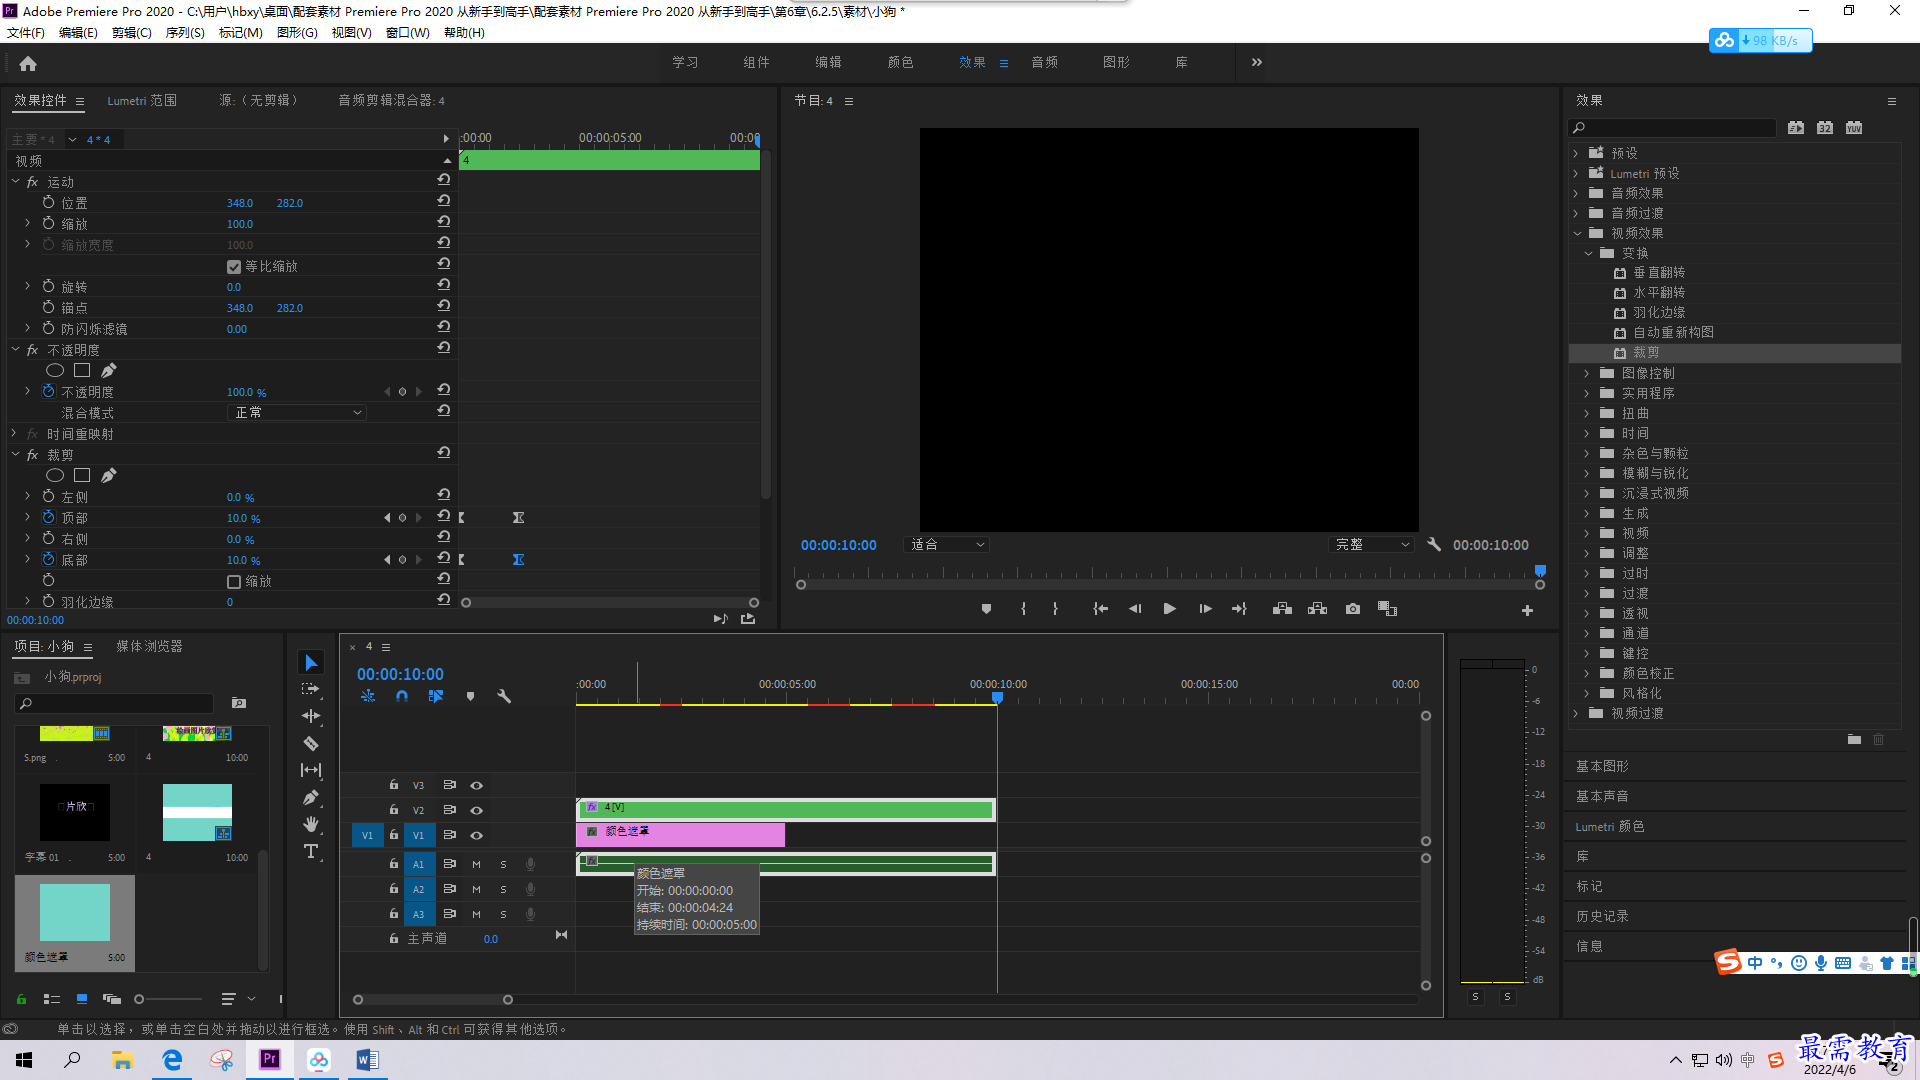Collapse 运动 effect properties
The height and width of the screenshot is (1080, 1920).
pos(15,181)
